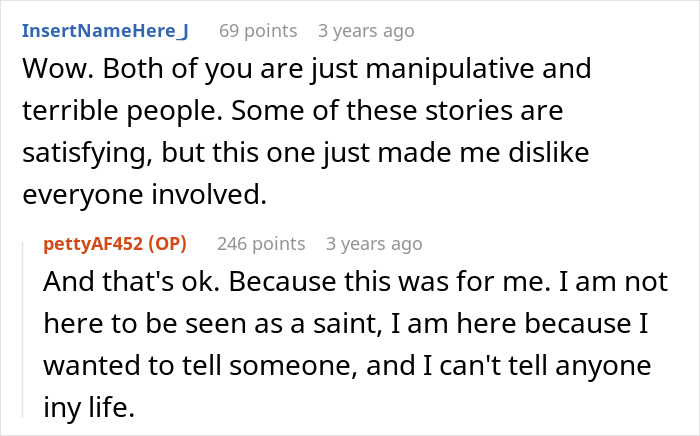Click the line starting 'terrible people. Some of'
The image size is (700, 436).
293,111
